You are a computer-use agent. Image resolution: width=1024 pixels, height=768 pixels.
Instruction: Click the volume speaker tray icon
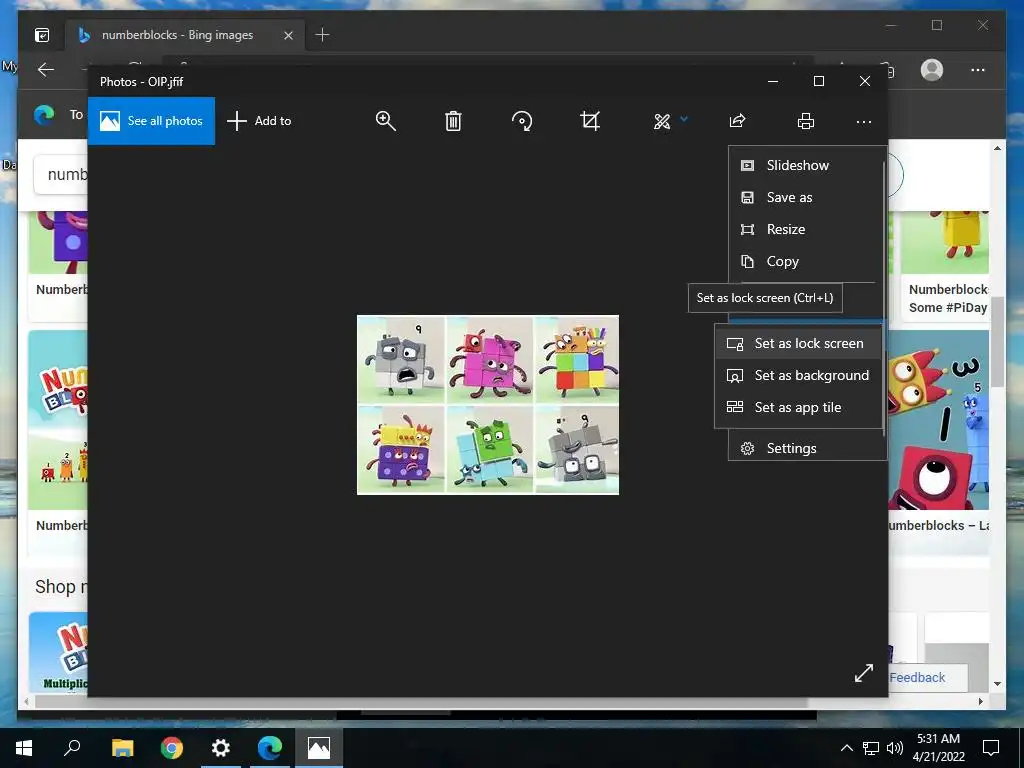(895, 748)
